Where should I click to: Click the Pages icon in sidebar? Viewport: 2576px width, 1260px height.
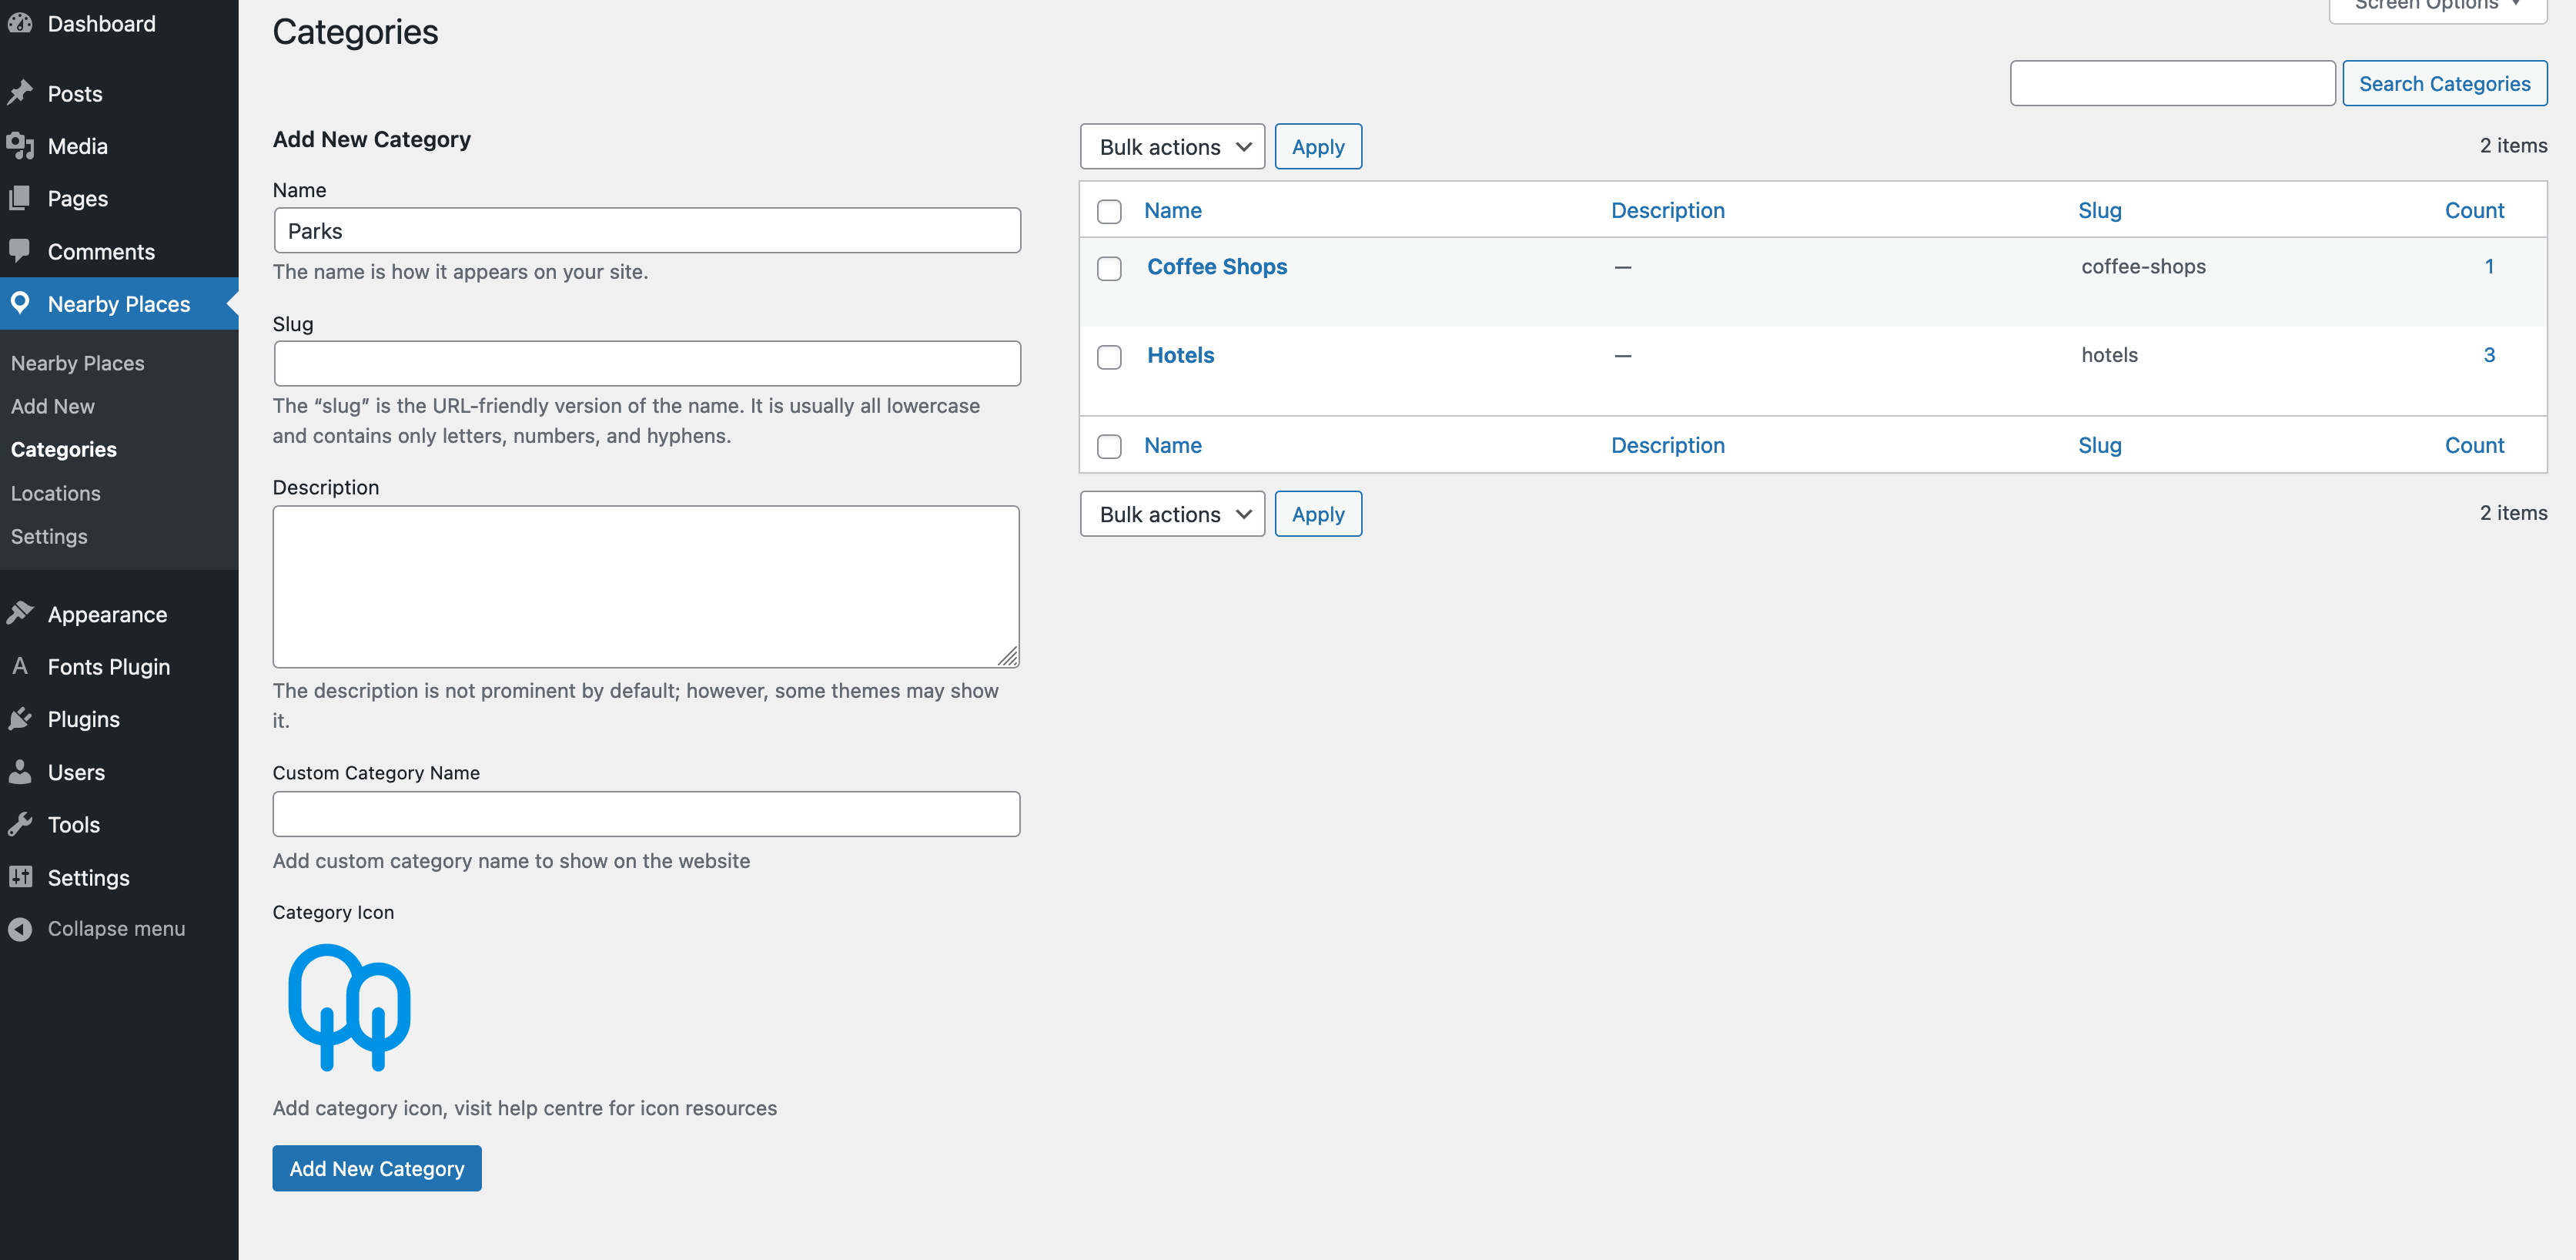(x=20, y=198)
